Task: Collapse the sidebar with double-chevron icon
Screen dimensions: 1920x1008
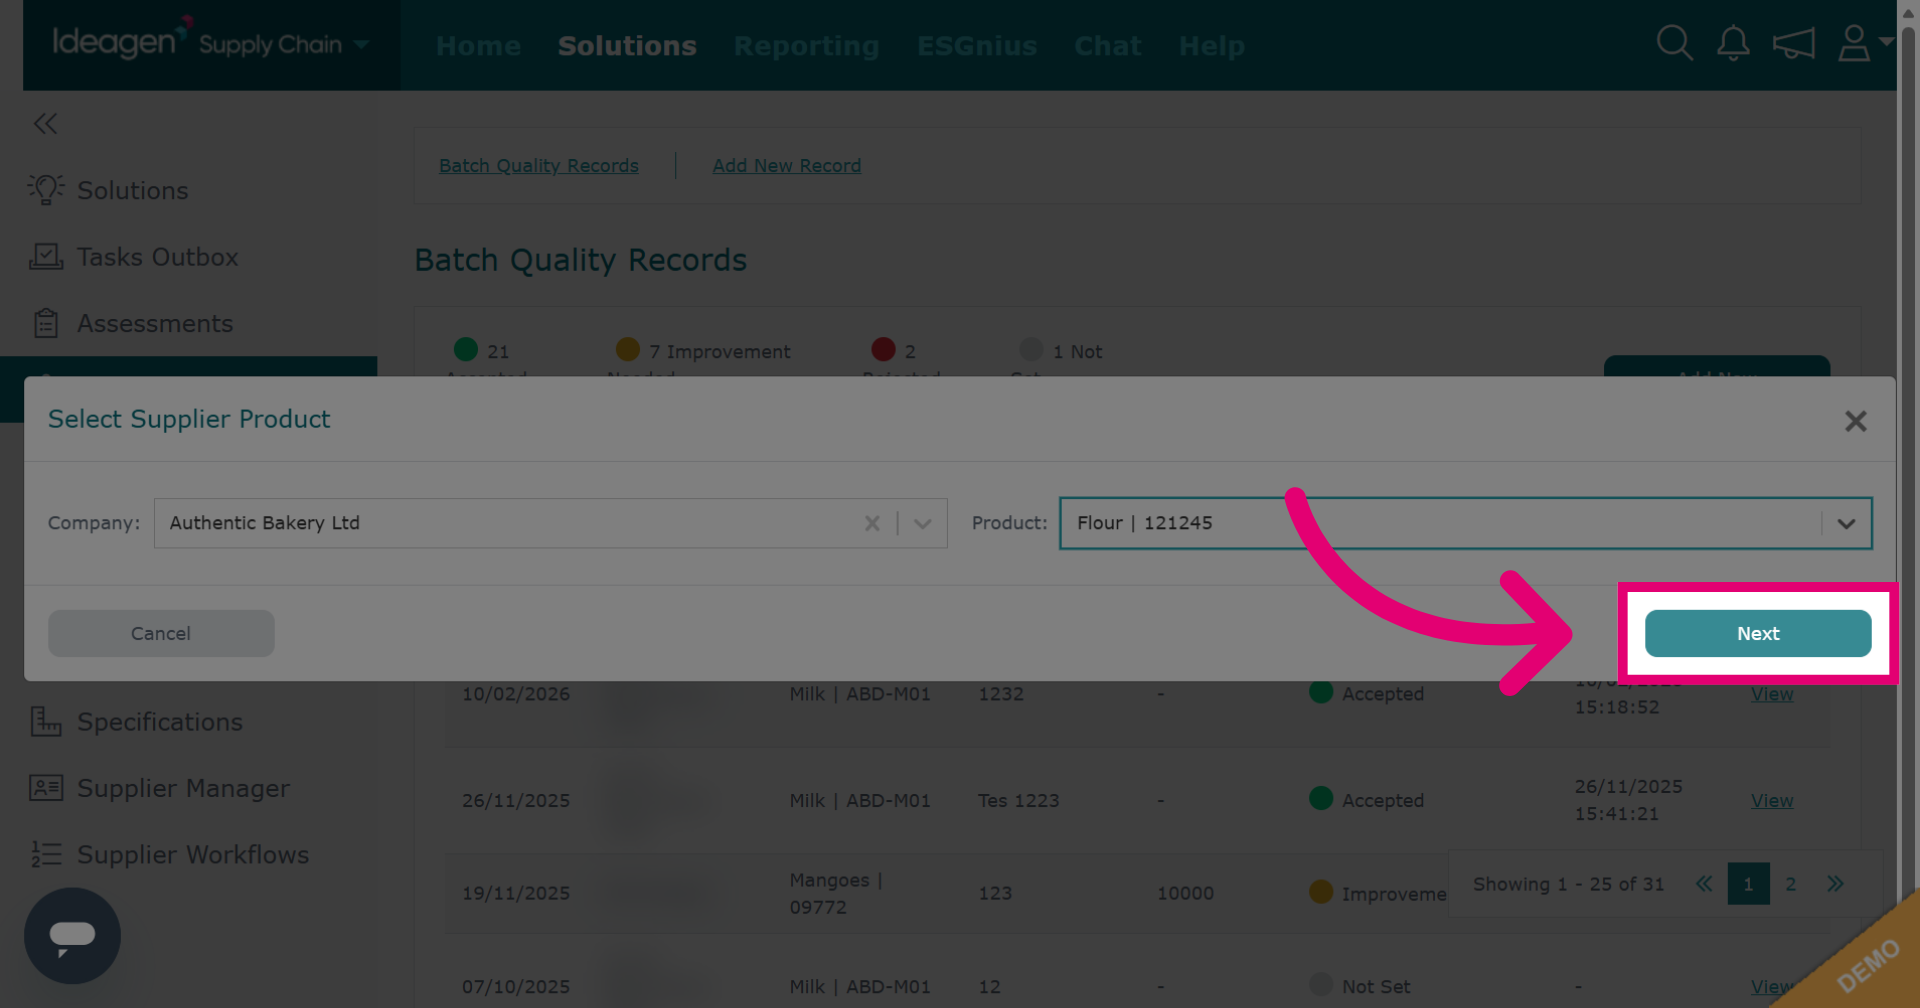Action: click(45, 123)
